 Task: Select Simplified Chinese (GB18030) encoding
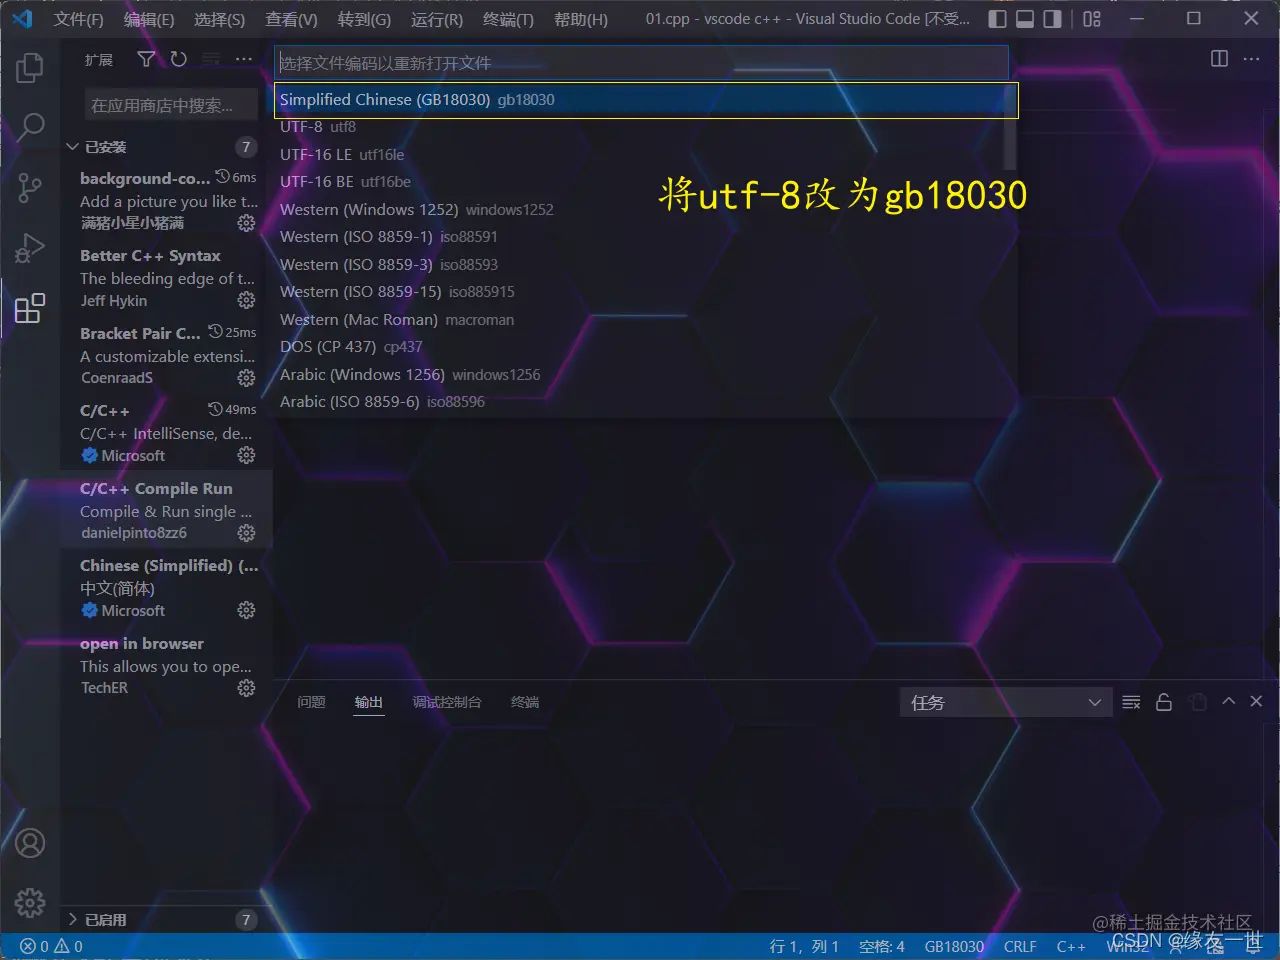[646, 100]
